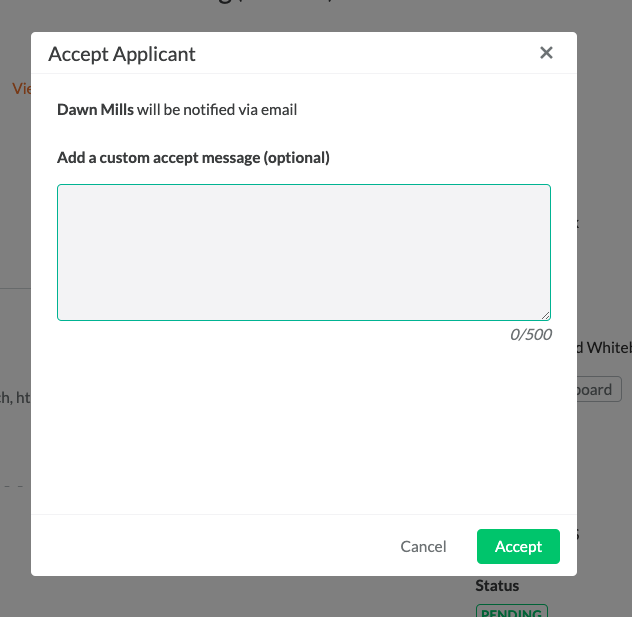The width and height of the screenshot is (632, 617).
Task: Focus the custom accept message text area
Action: (x=304, y=252)
